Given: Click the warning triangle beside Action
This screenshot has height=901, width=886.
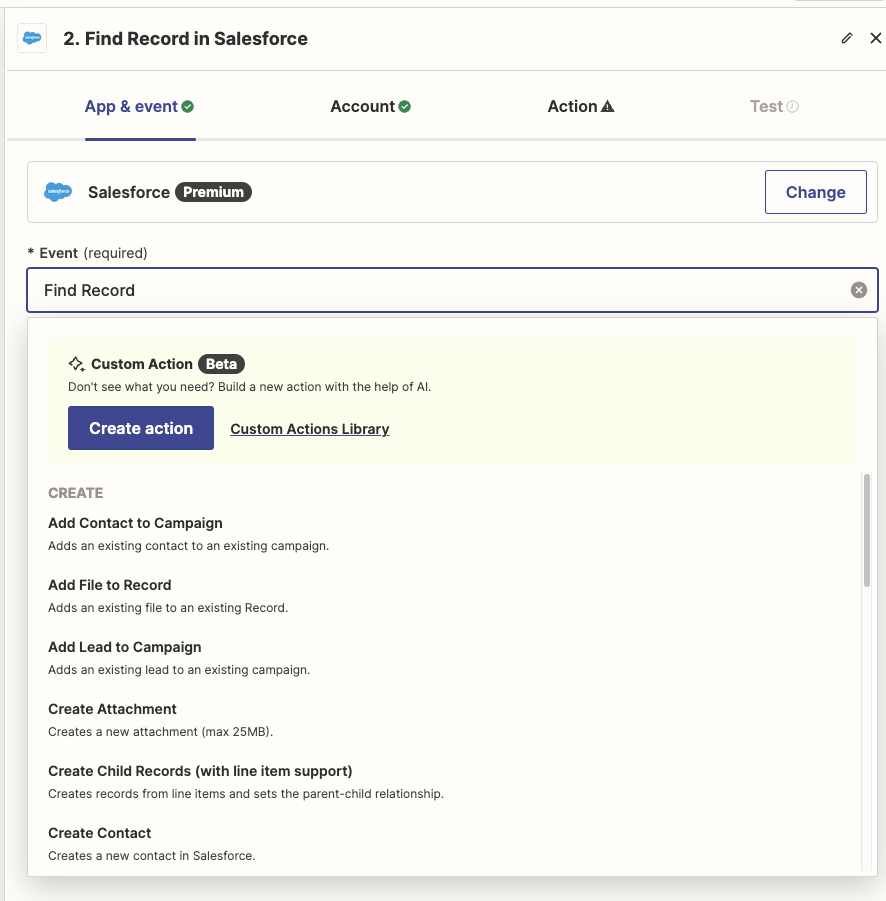Looking at the screenshot, I should click(x=607, y=106).
